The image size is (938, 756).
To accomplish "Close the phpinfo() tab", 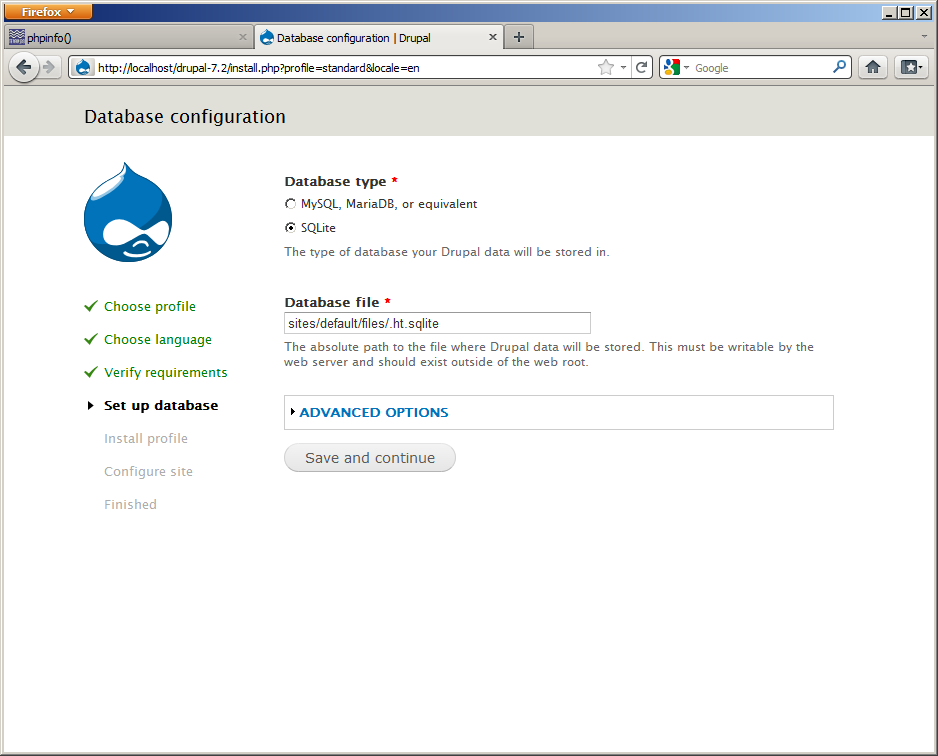I will (242, 37).
